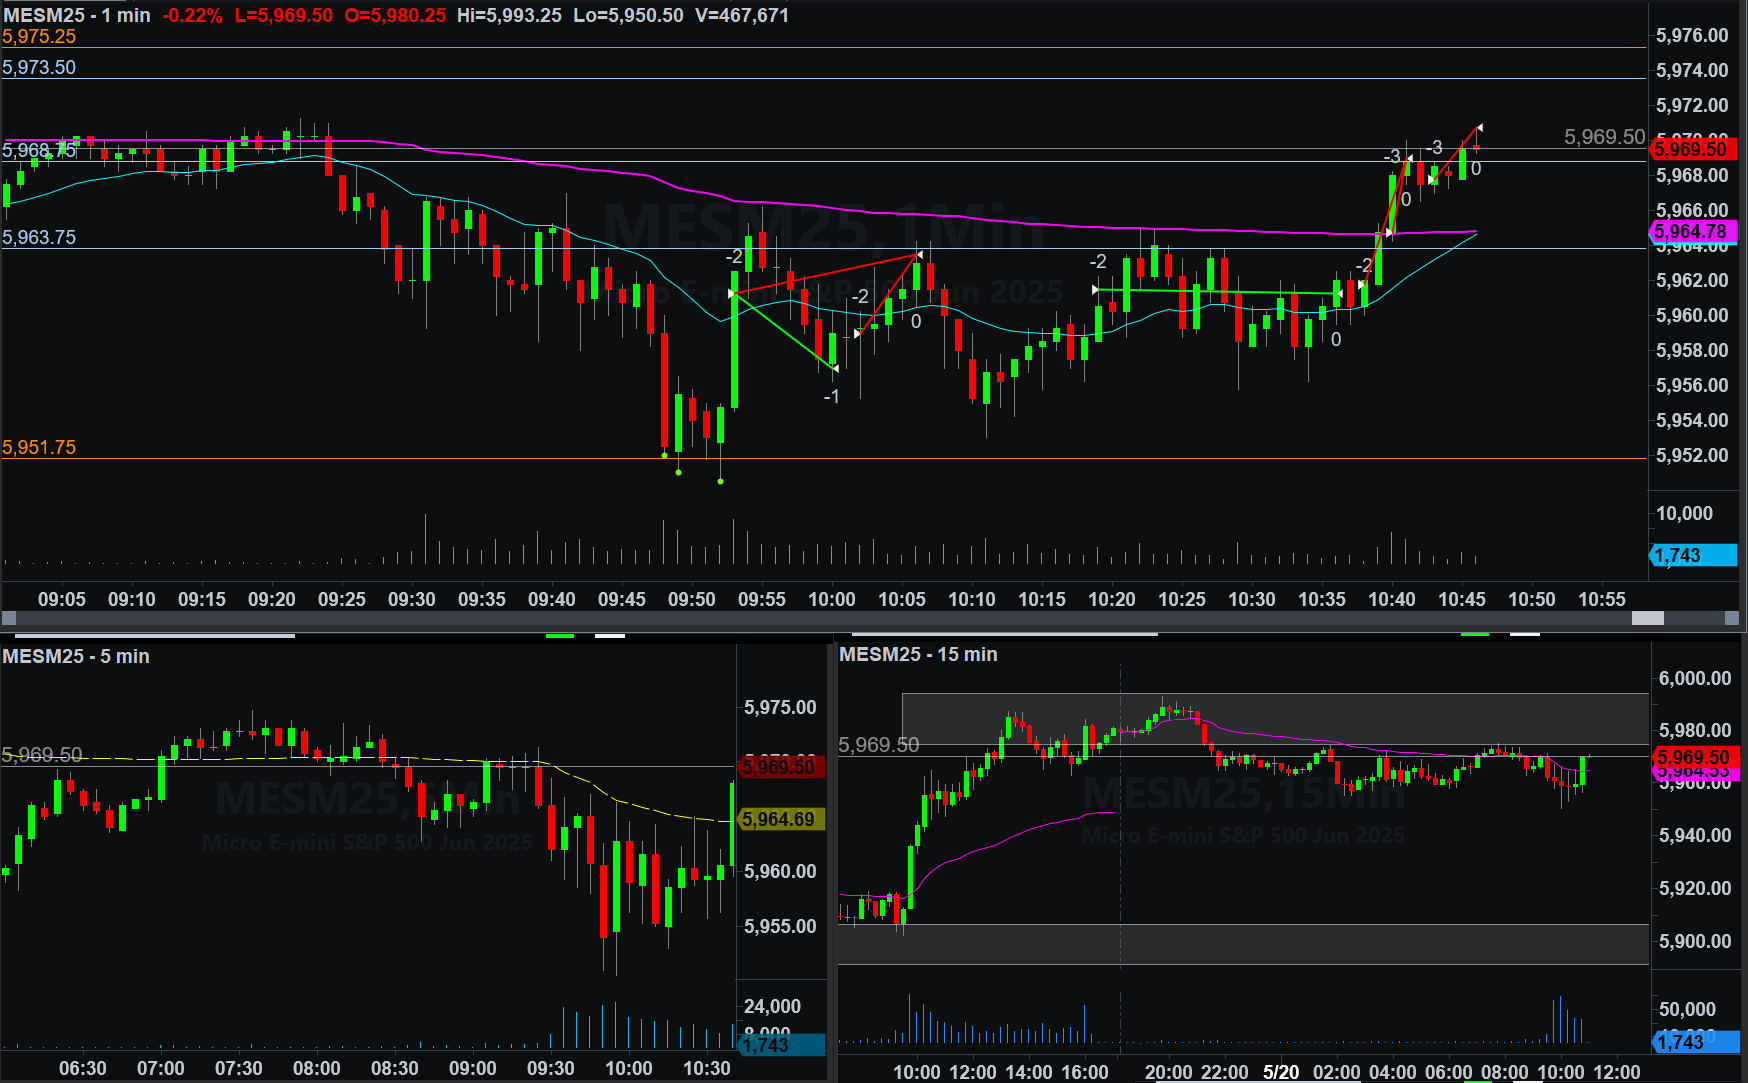Select the yellow 5,964.69 price tag on 5-min chart

click(x=781, y=820)
